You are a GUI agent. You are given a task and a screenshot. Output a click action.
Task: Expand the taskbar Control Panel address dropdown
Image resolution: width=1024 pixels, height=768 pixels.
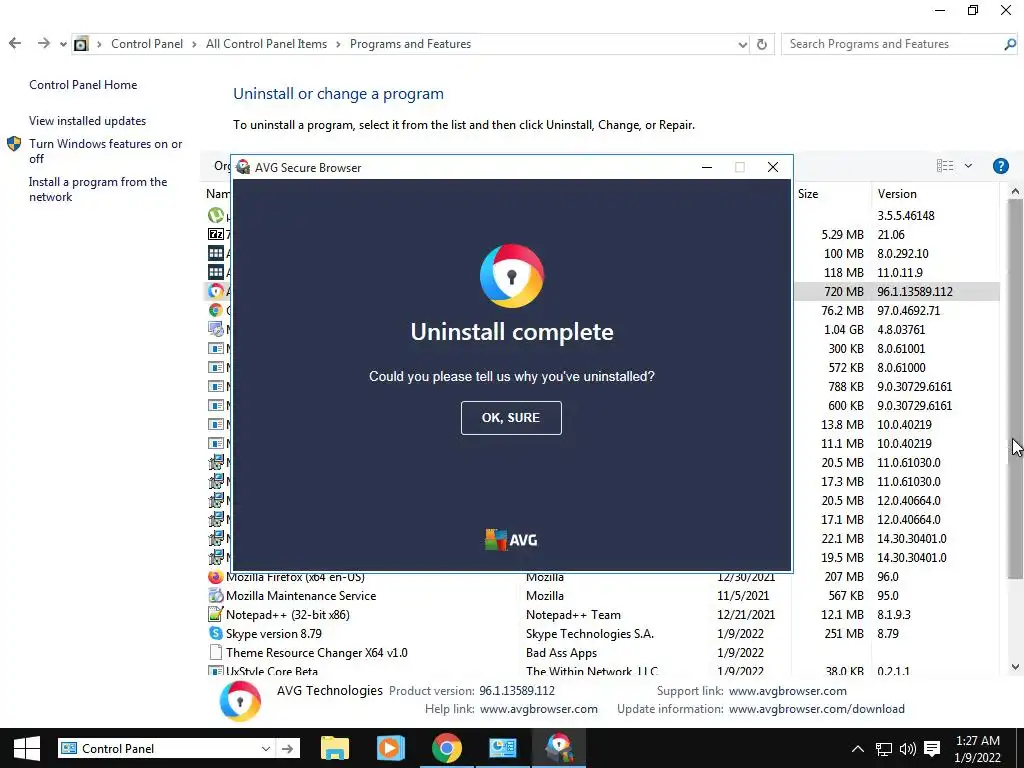[x=265, y=749]
